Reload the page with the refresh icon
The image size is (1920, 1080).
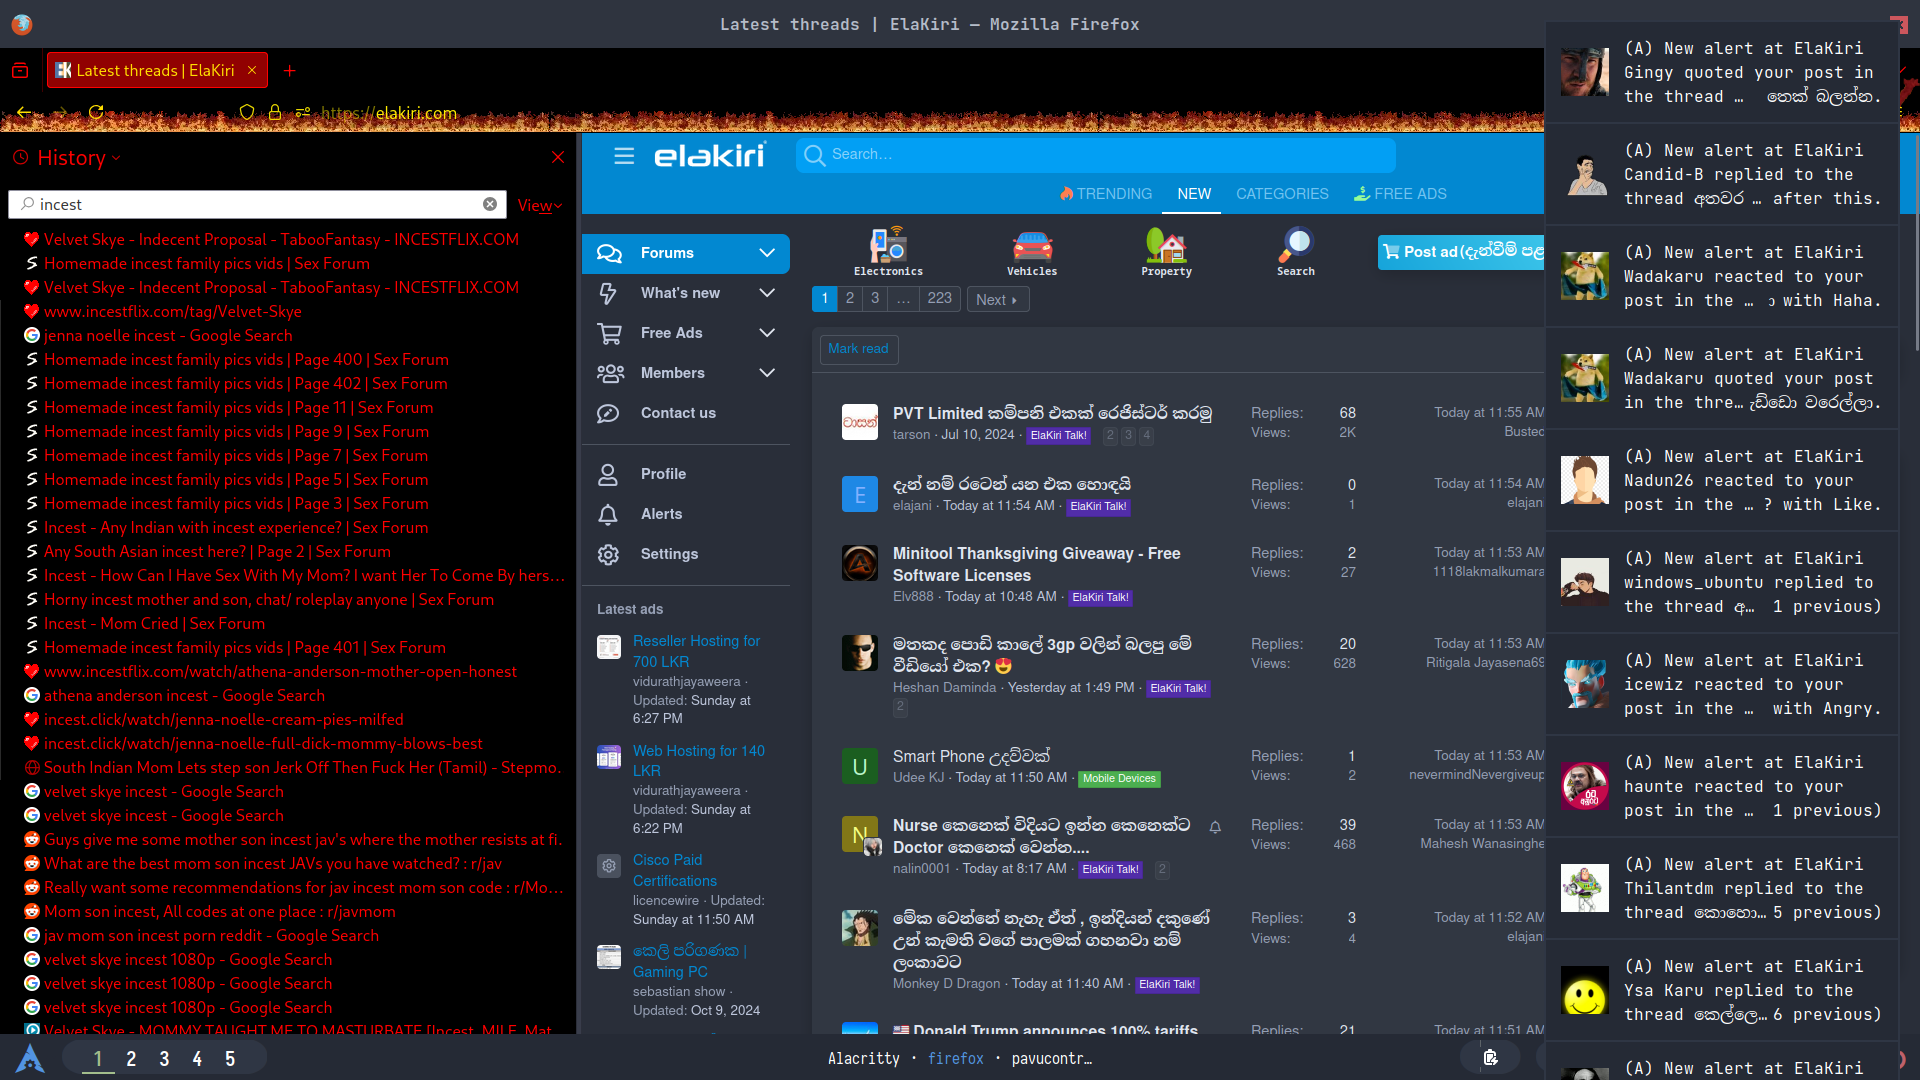tap(96, 112)
